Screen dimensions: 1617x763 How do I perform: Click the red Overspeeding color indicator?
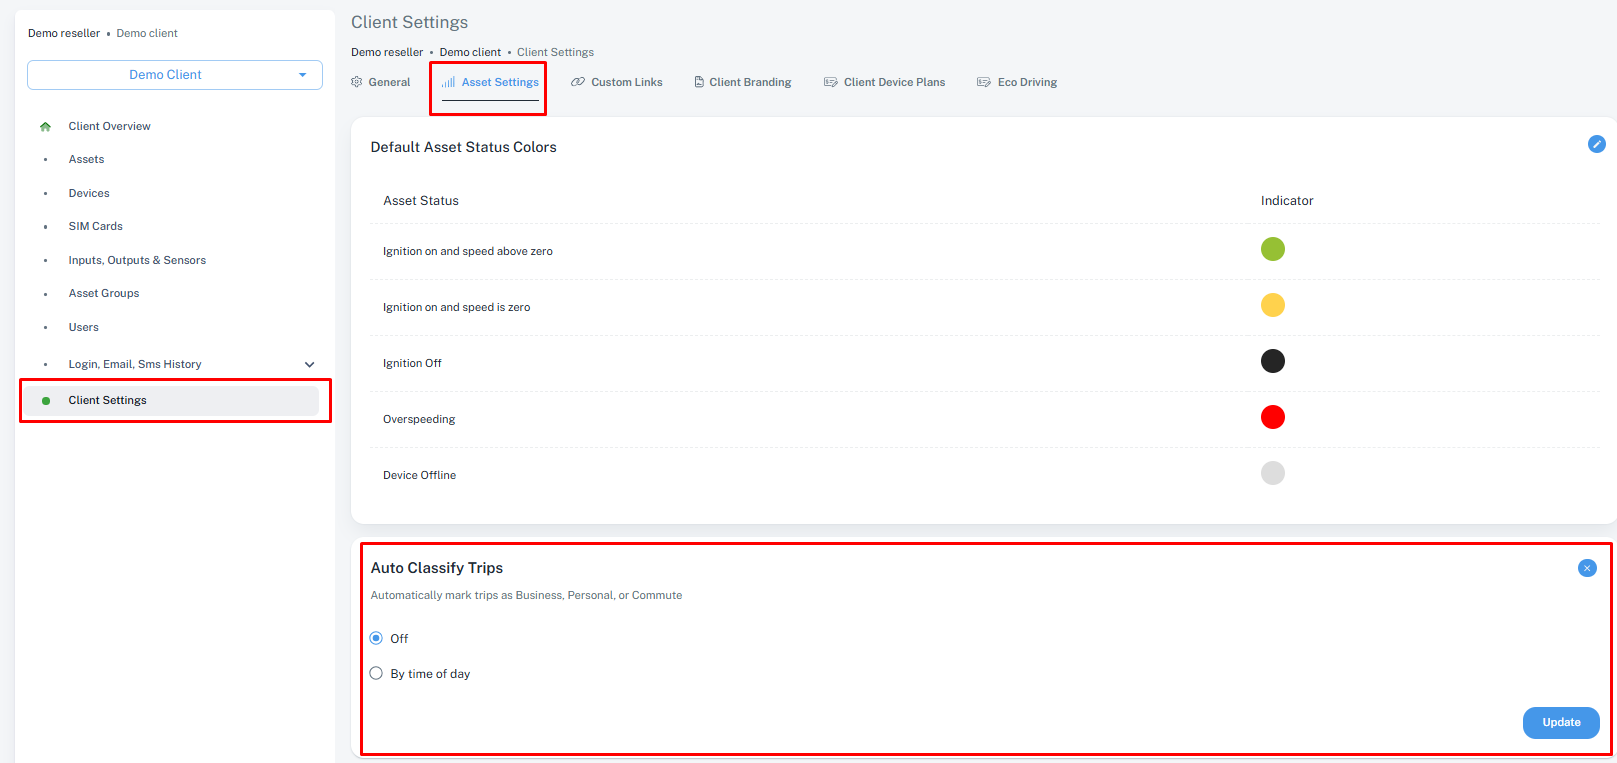[x=1272, y=417]
